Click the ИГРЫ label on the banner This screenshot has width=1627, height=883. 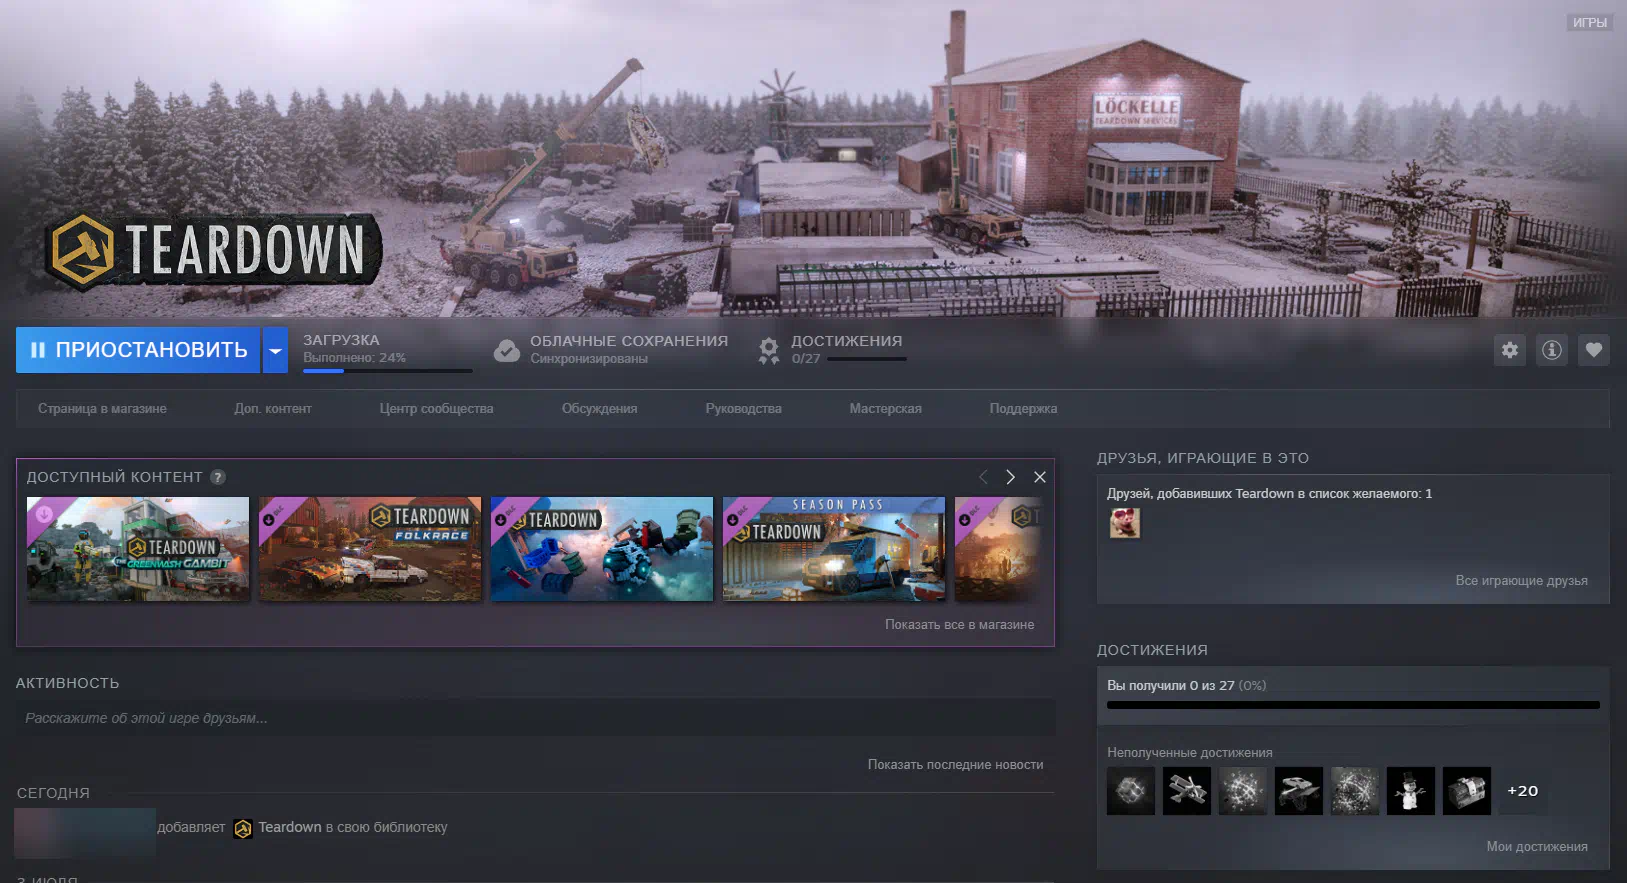coord(1590,22)
